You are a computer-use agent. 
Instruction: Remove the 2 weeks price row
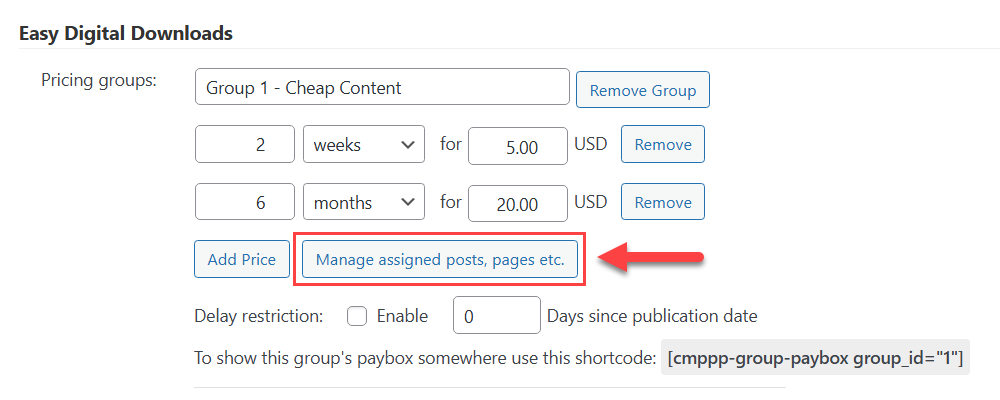click(x=663, y=145)
